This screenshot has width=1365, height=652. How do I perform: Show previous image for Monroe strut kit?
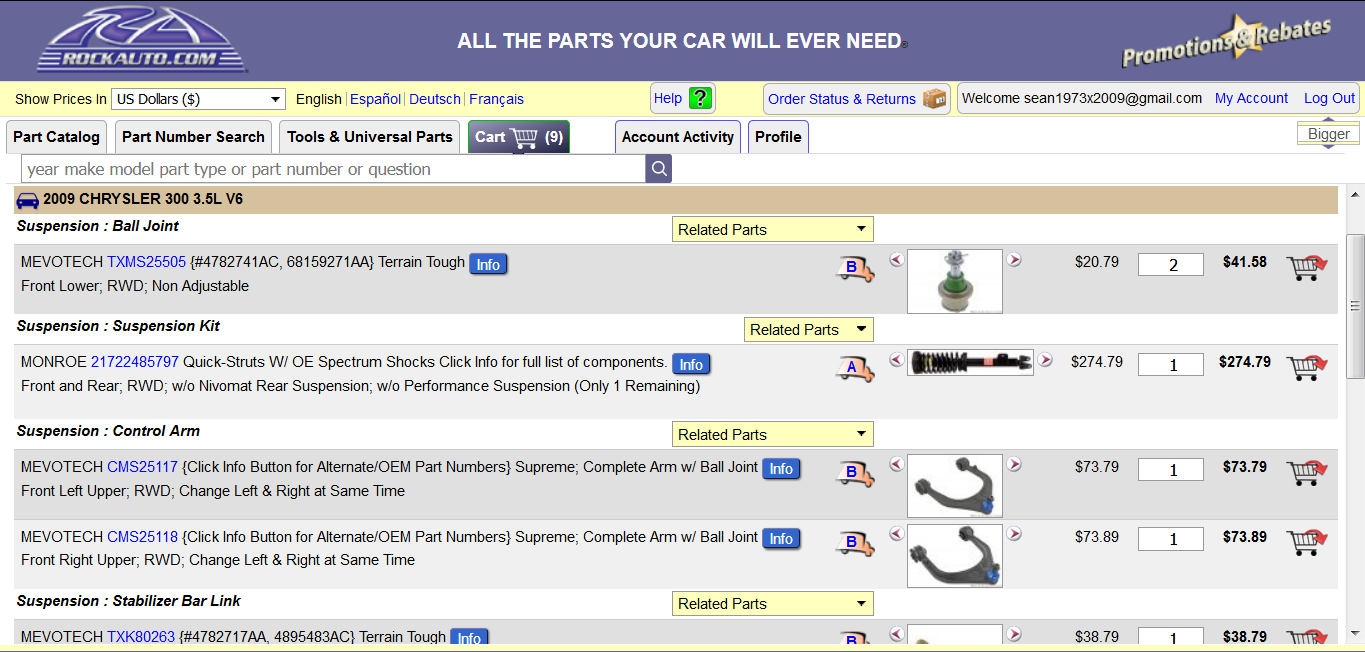pos(896,360)
